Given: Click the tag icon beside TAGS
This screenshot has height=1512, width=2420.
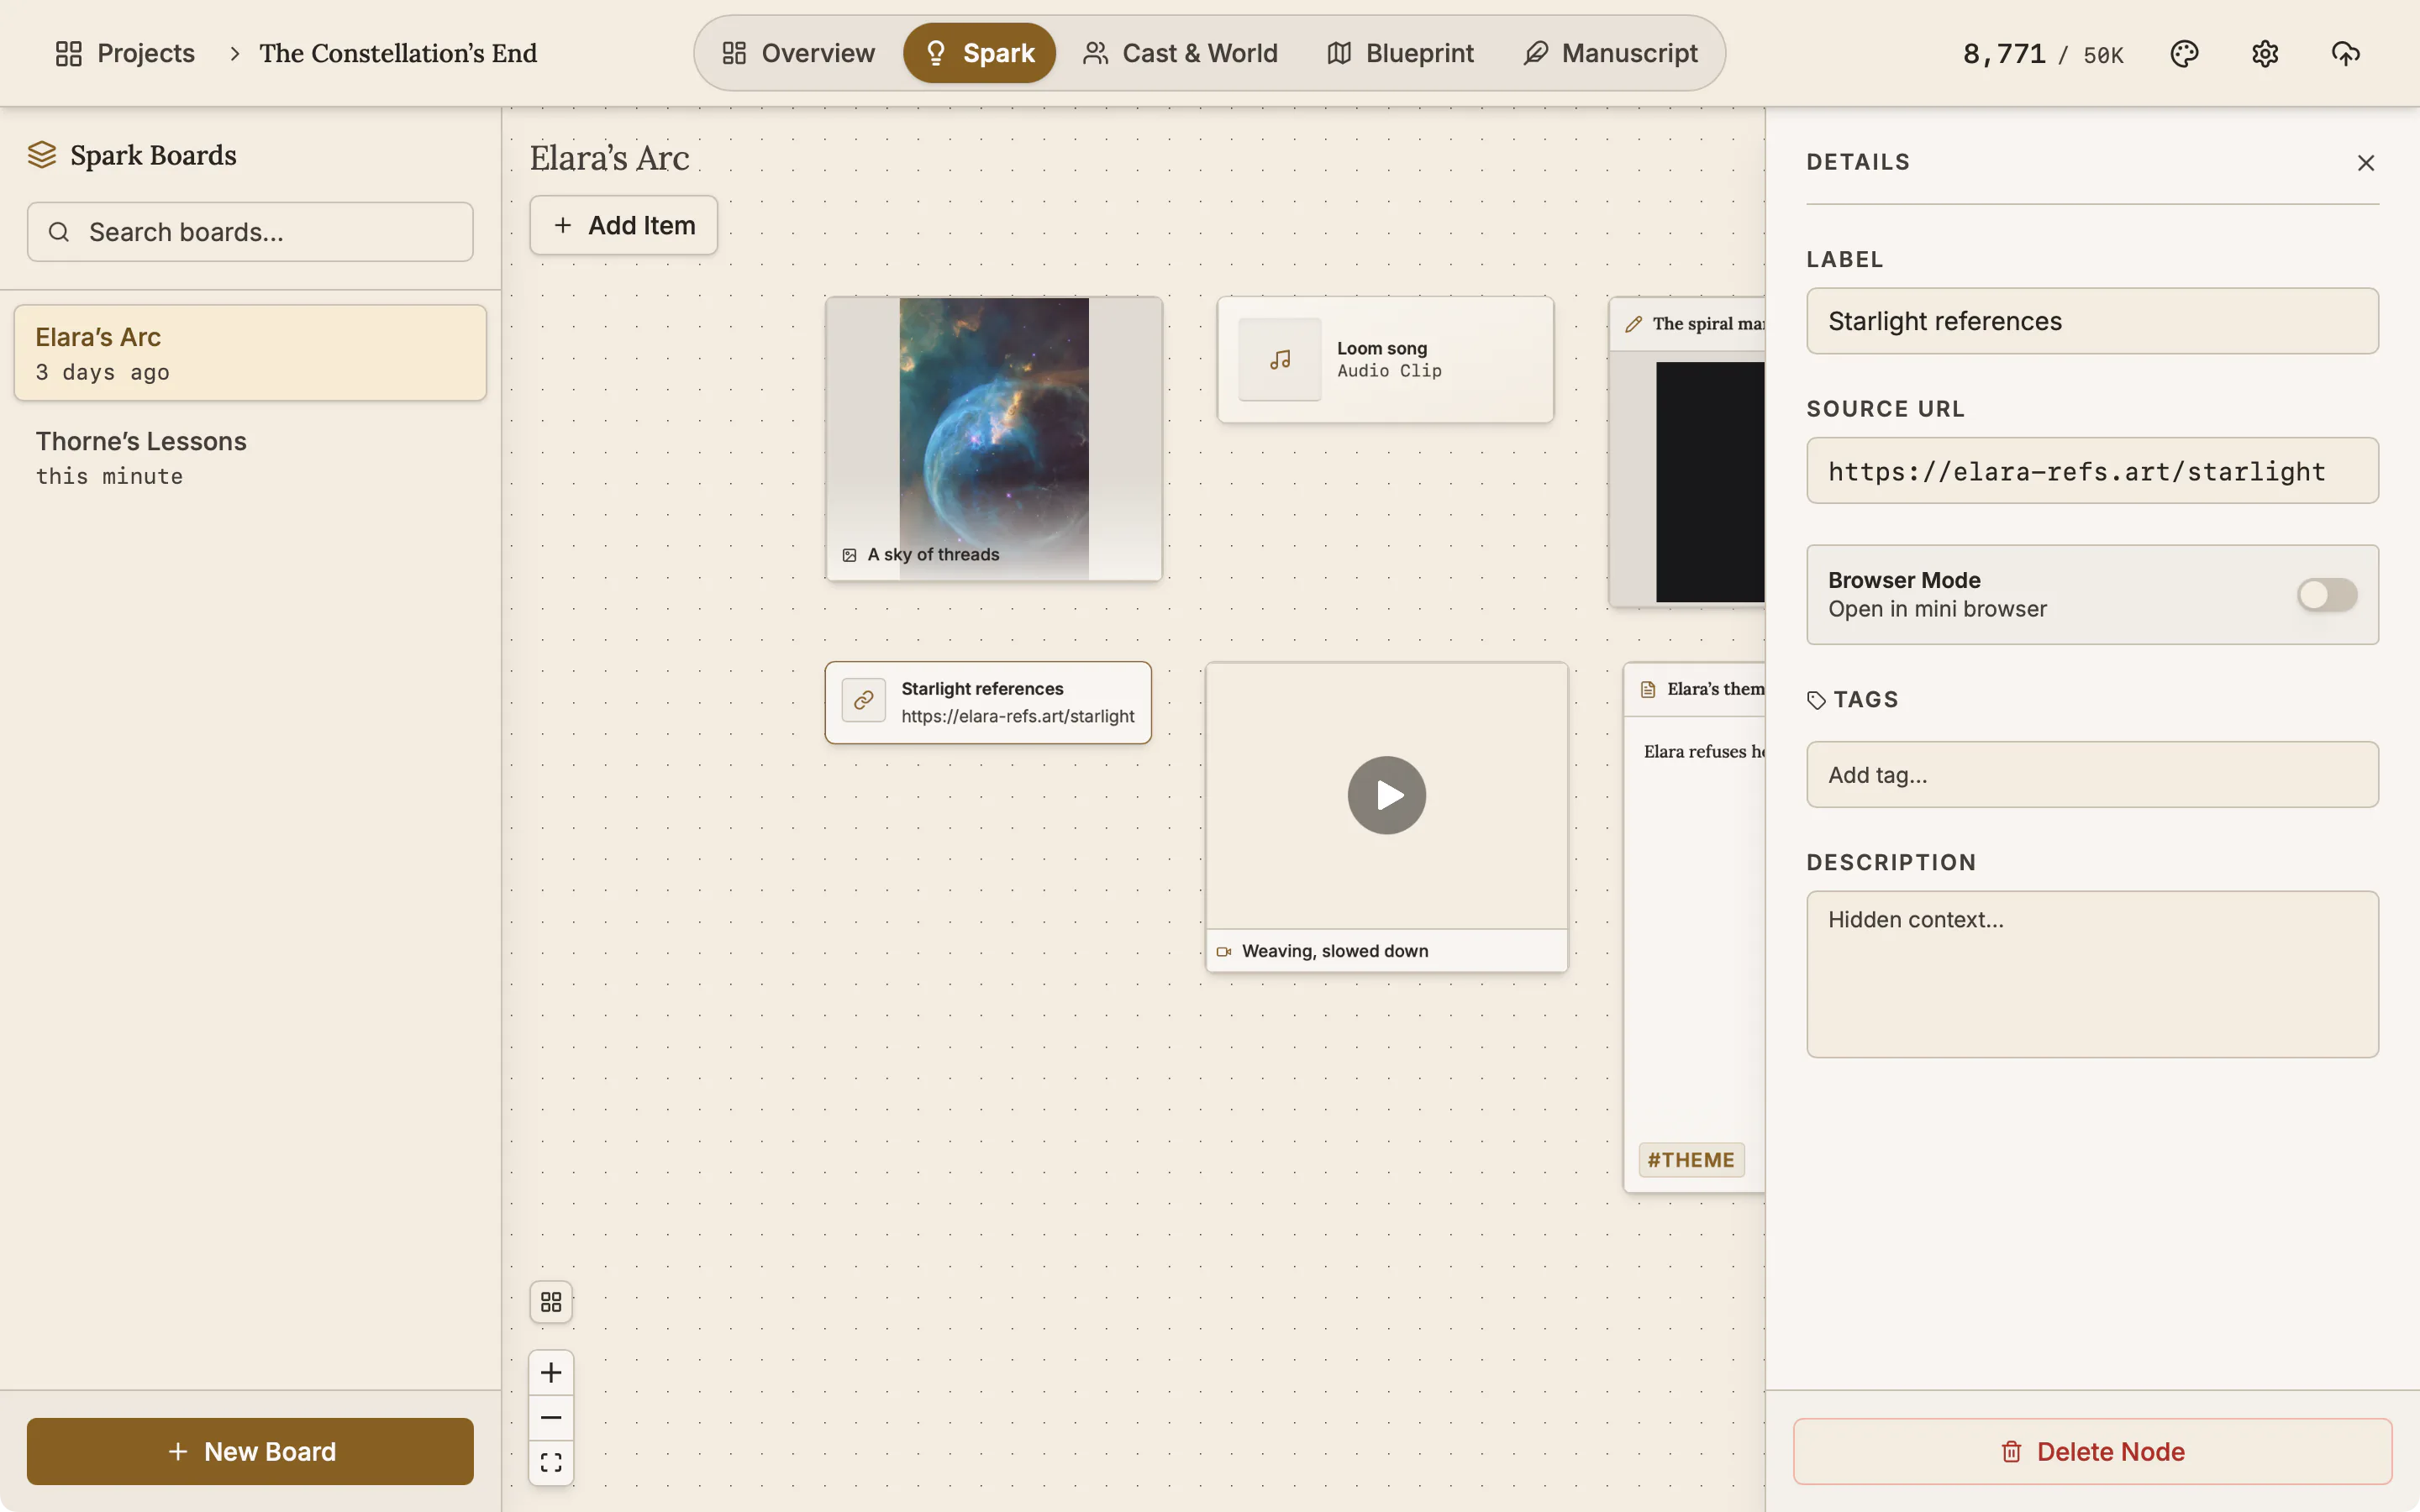Looking at the screenshot, I should [1816, 700].
